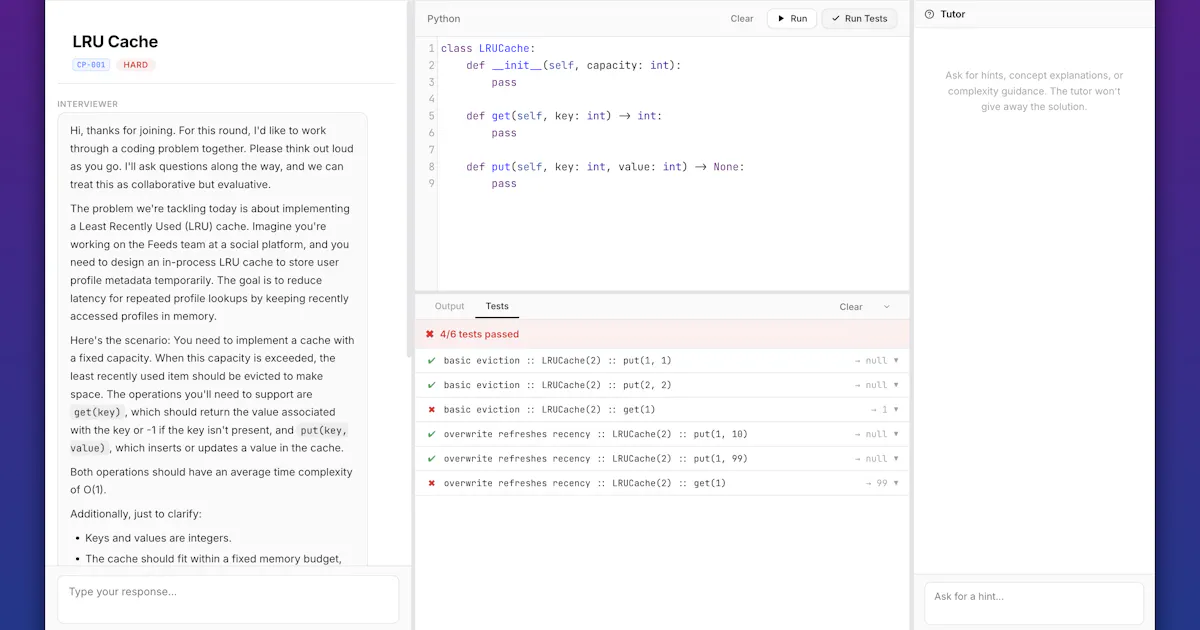The height and width of the screenshot is (630, 1200).
Task: Click the HARD difficulty badge
Action: coord(136,65)
